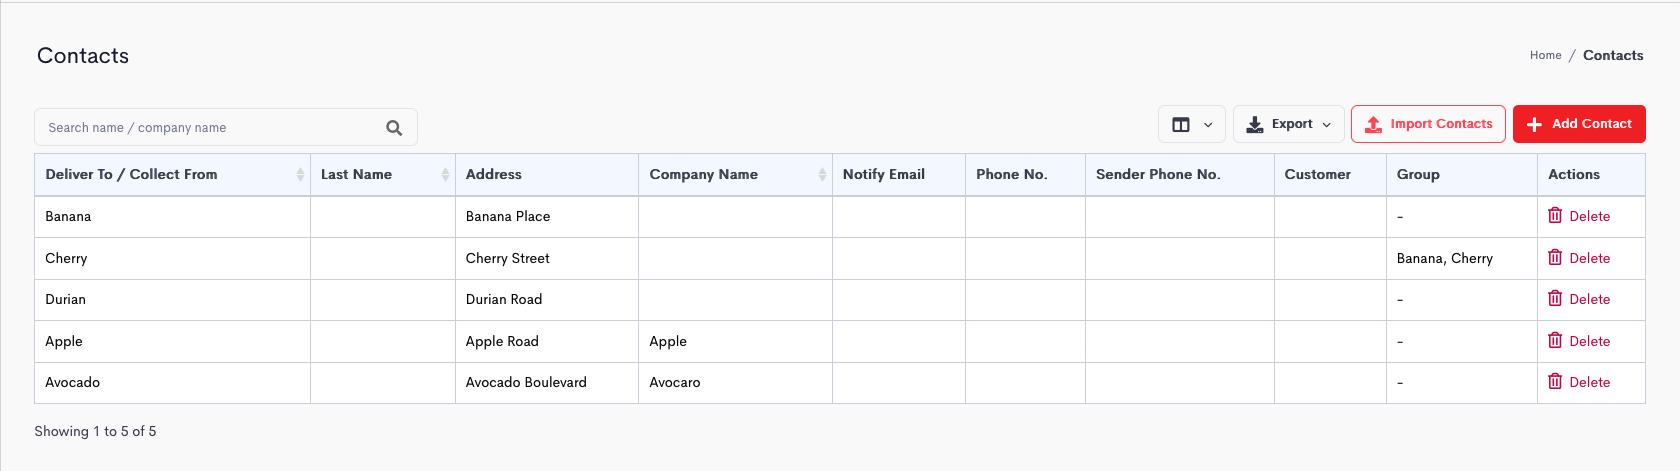Click the plus icon on Add Contact

[x=1535, y=124]
